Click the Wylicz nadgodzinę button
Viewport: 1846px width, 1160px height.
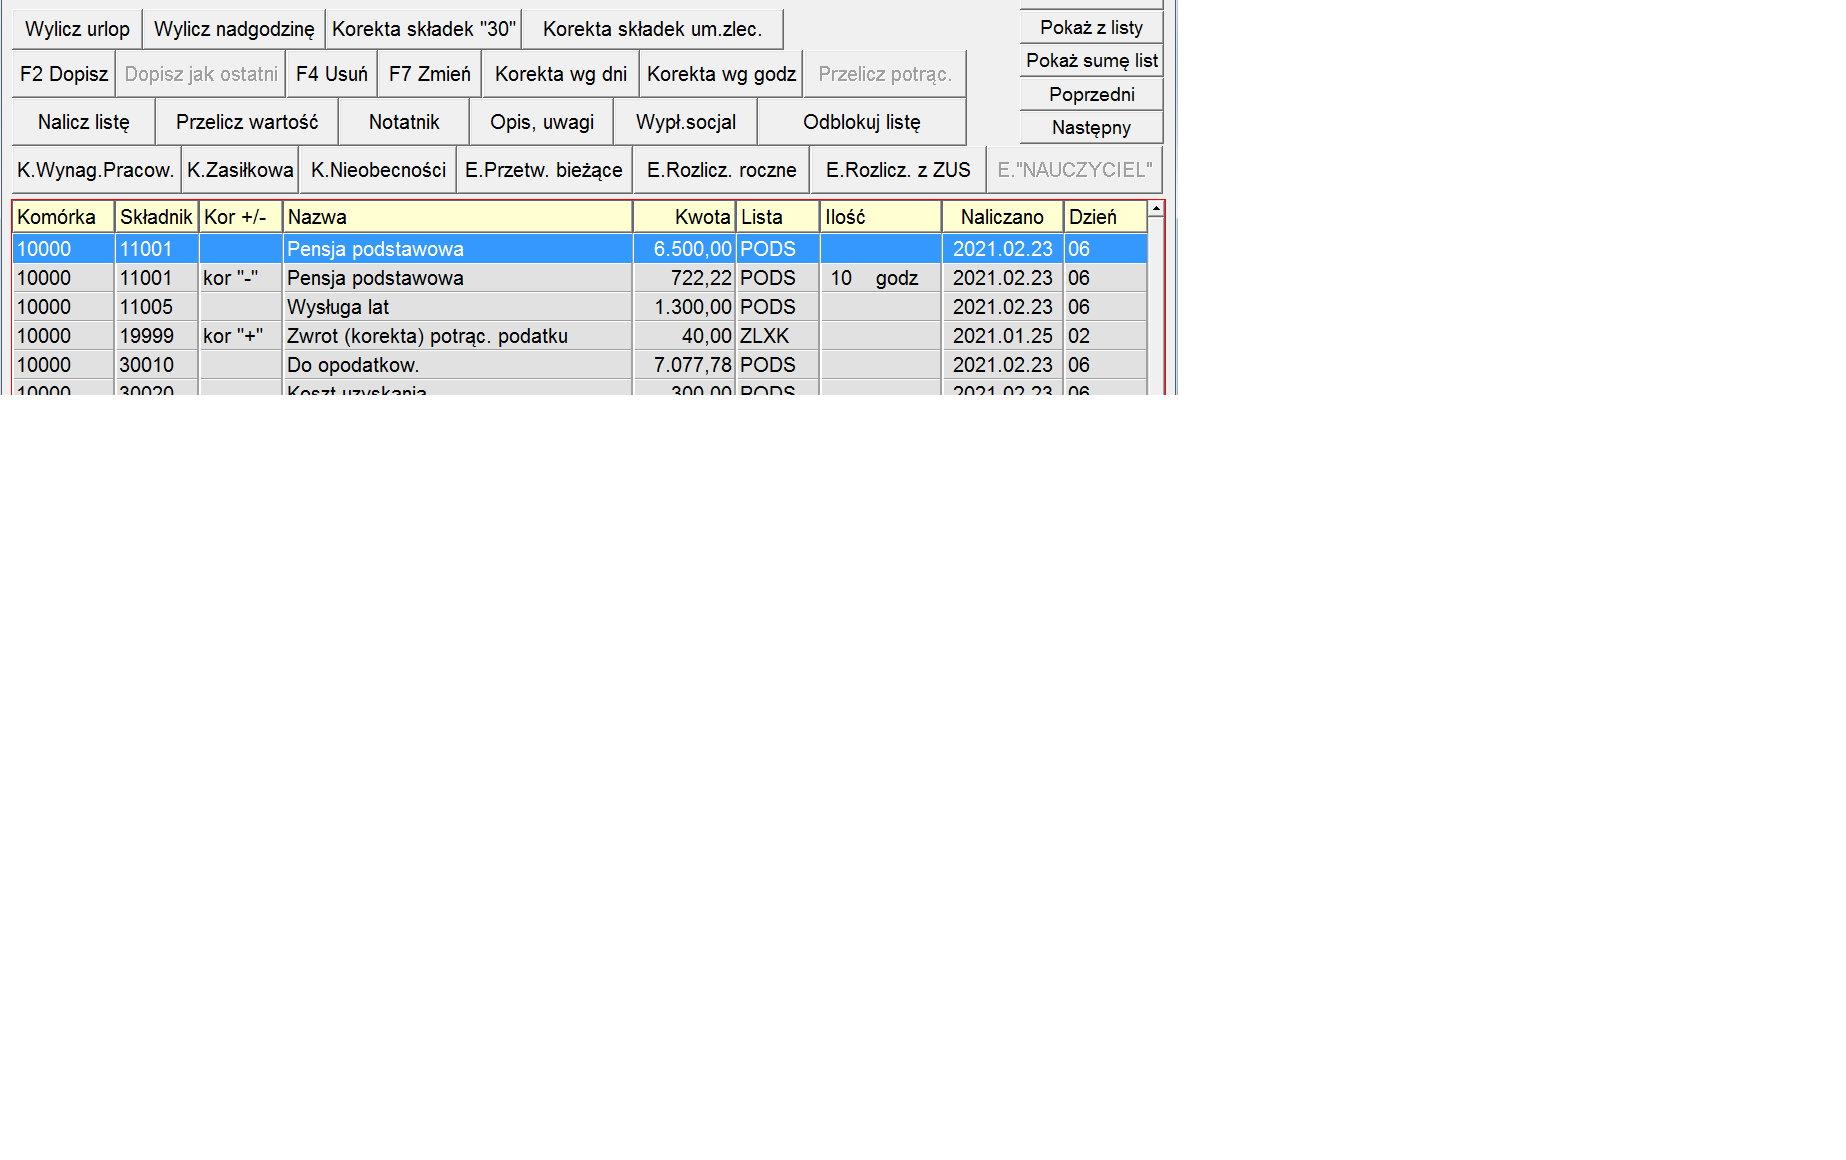(234, 29)
